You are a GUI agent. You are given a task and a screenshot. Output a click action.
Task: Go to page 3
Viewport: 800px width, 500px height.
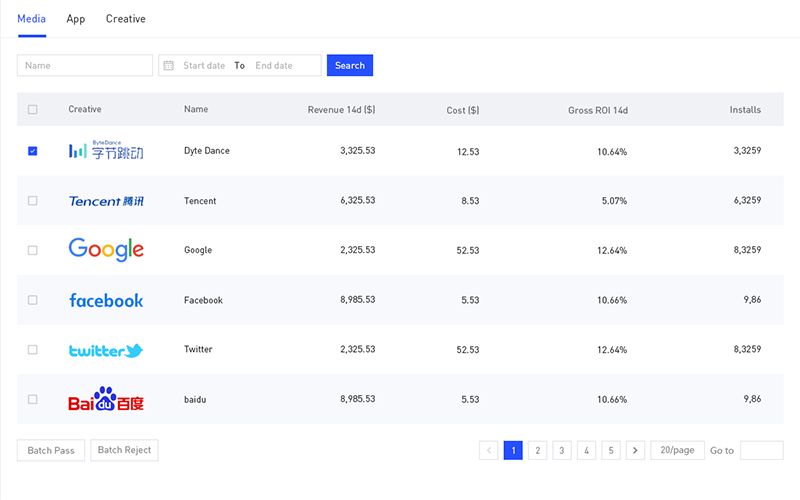click(562, 451)
